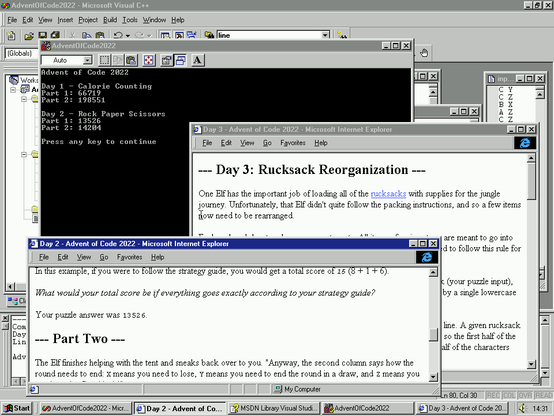Click the Internet Explorer logo in the Day 2 window
This screenshot has width=554, height=416.
pos(427,257)
